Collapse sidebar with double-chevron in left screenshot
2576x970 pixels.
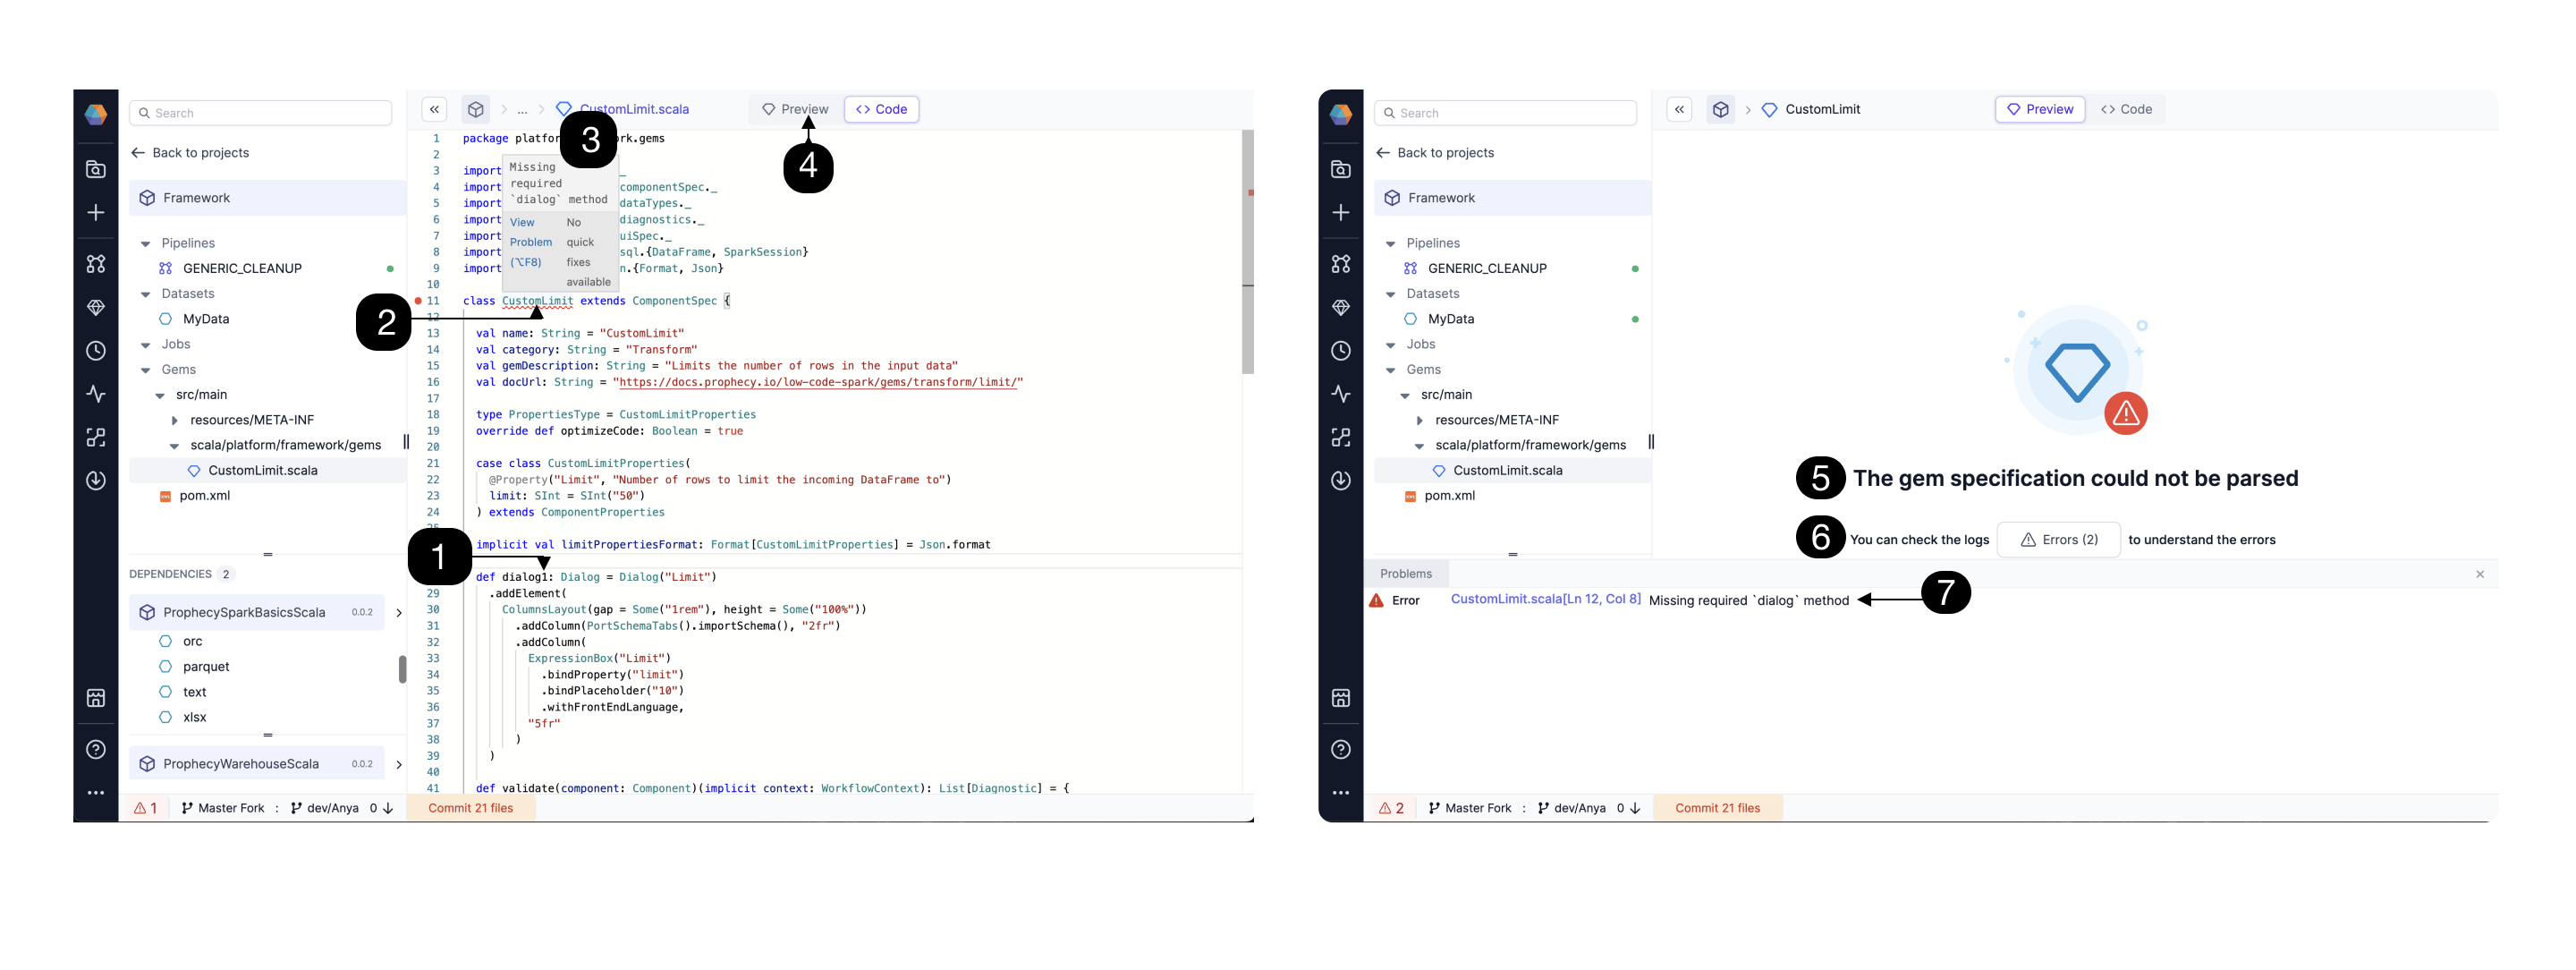click(x=434, y=109)
